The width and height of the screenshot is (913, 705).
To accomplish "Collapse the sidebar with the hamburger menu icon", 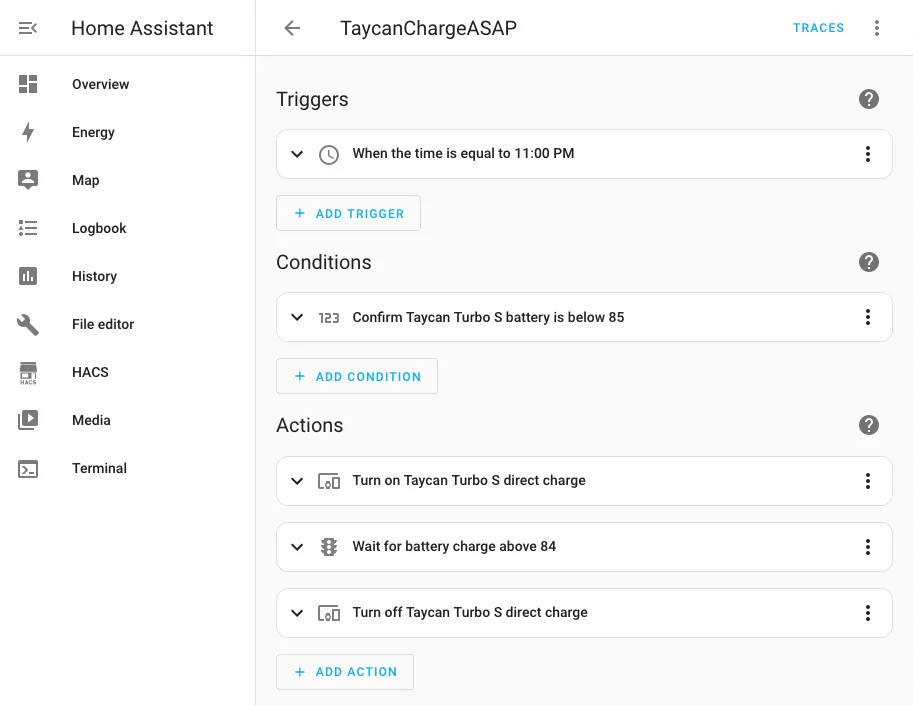I will coord(28,28).
